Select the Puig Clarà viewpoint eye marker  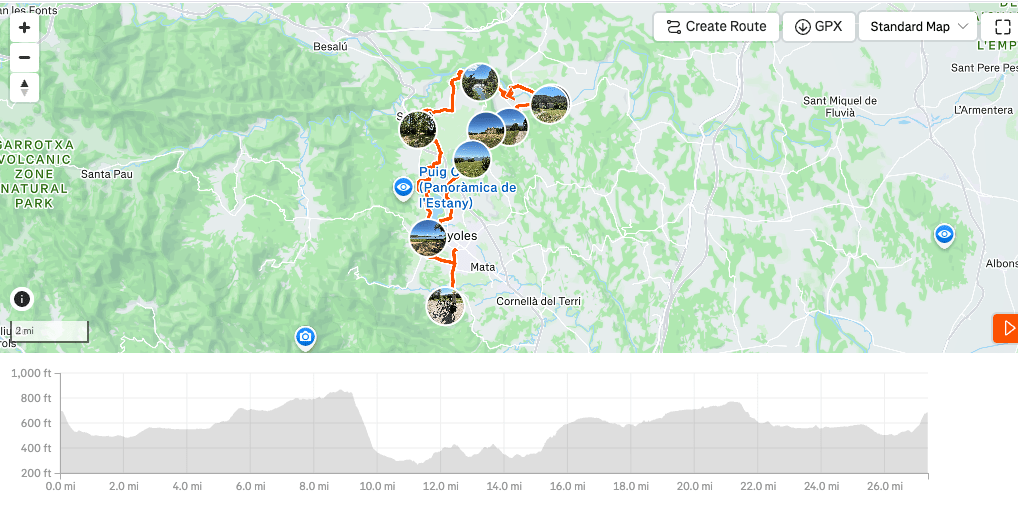tap(403, 187)
